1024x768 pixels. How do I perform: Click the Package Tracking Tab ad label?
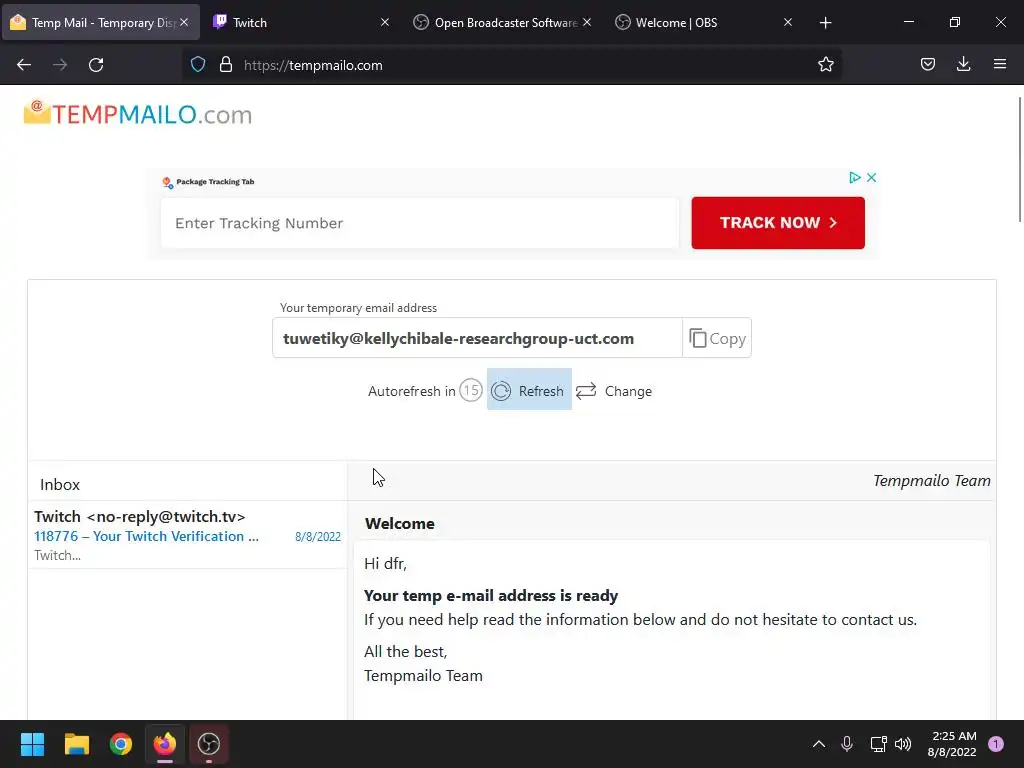pos(208,182)
